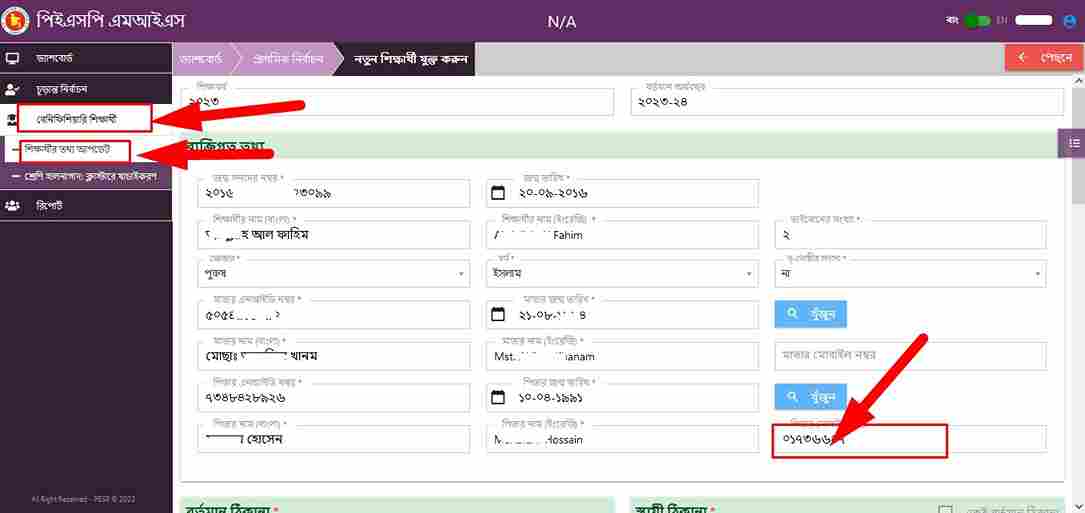Open the mother's birth date calendar icon

point(498,314)
